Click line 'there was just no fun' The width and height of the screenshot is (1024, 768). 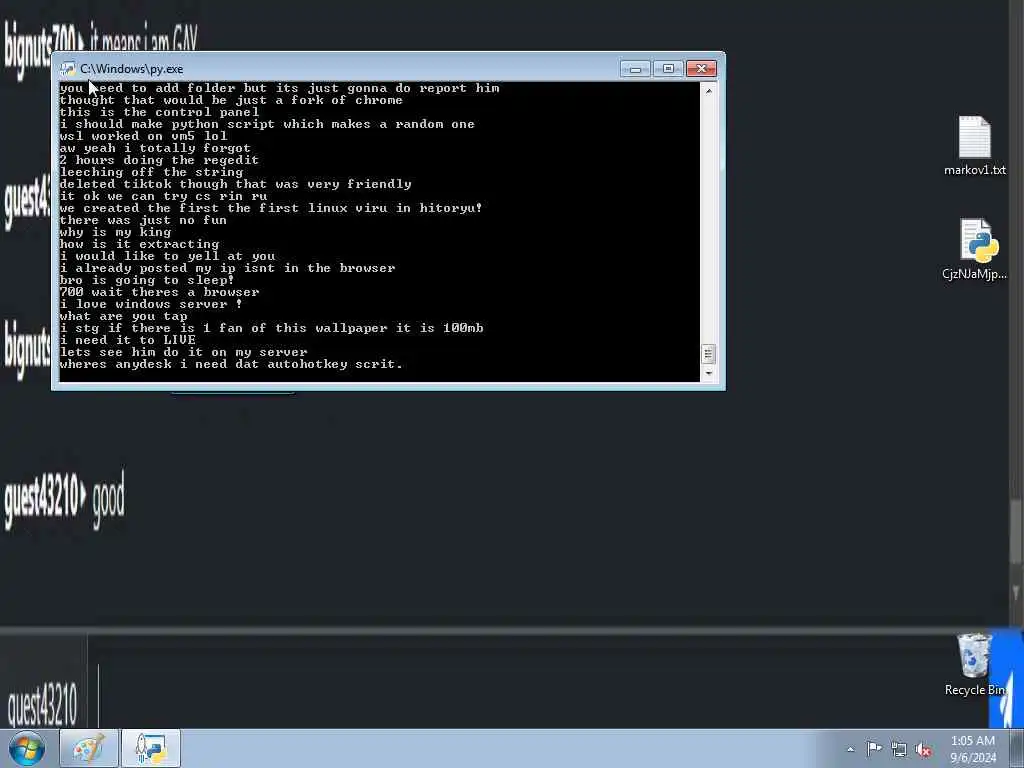point(143,220)
